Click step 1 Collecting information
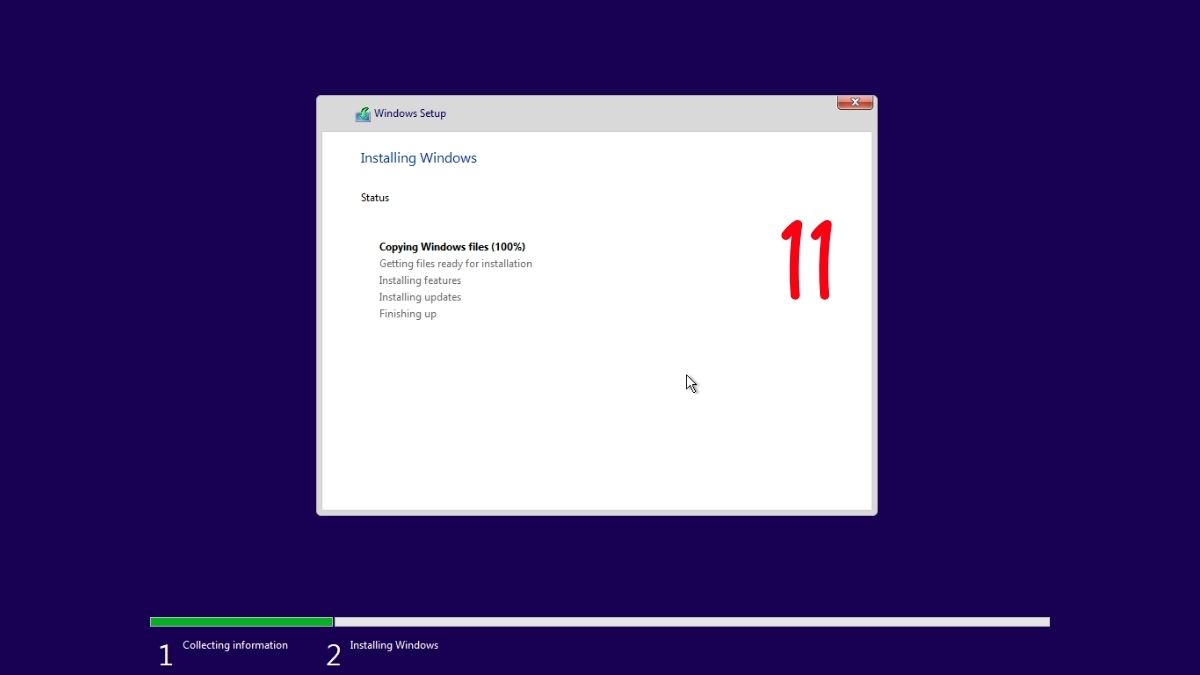Viewport: 1200px width, 675px height. tap(235, 645)
